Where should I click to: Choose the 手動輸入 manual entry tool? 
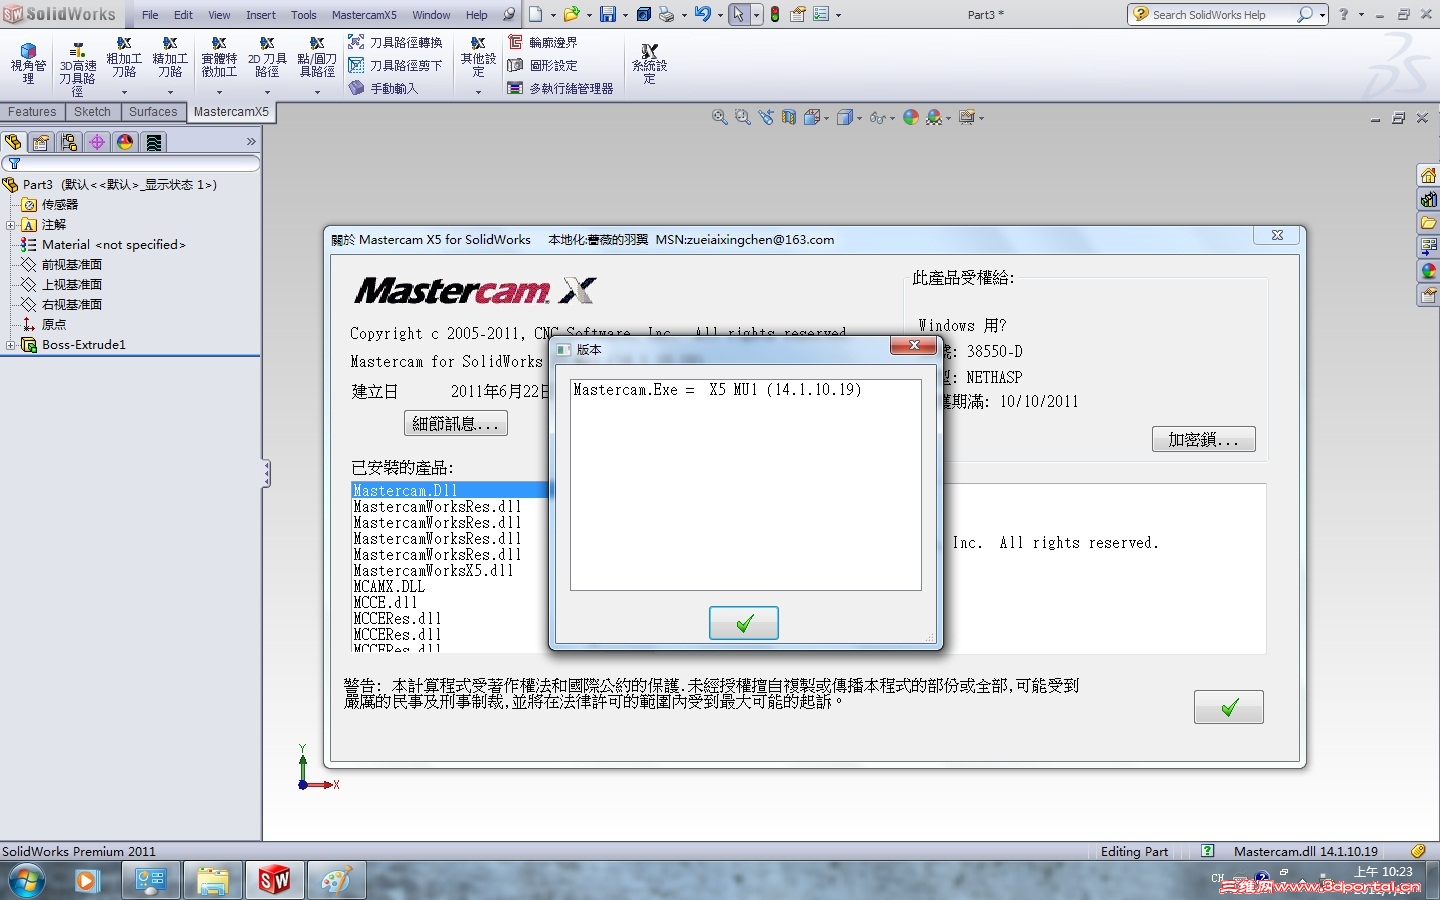(383, 88)
